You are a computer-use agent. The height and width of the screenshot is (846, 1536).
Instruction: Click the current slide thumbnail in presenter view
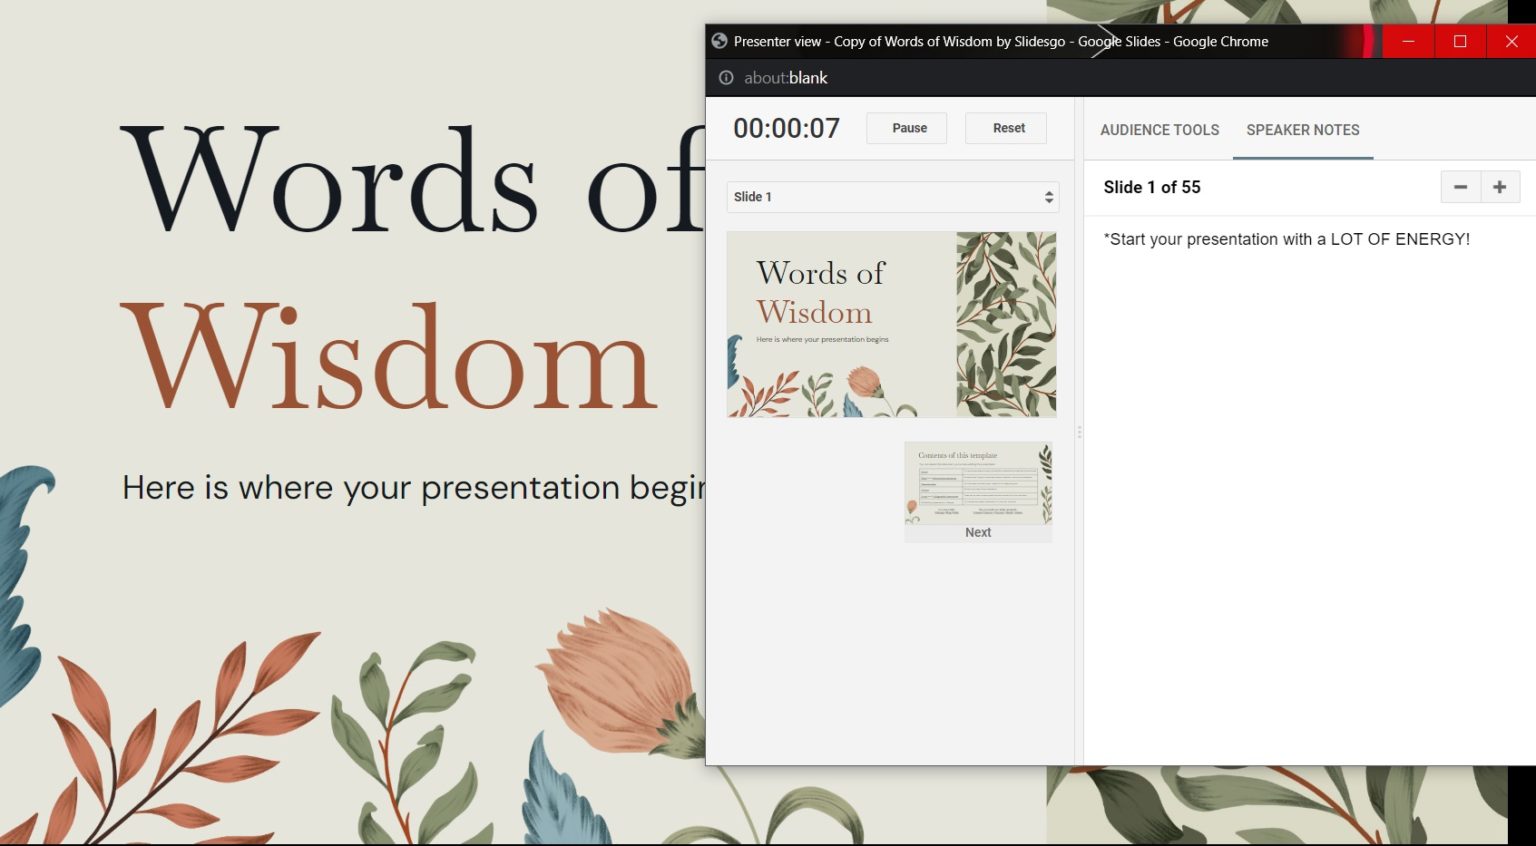(x=891, y=324)
